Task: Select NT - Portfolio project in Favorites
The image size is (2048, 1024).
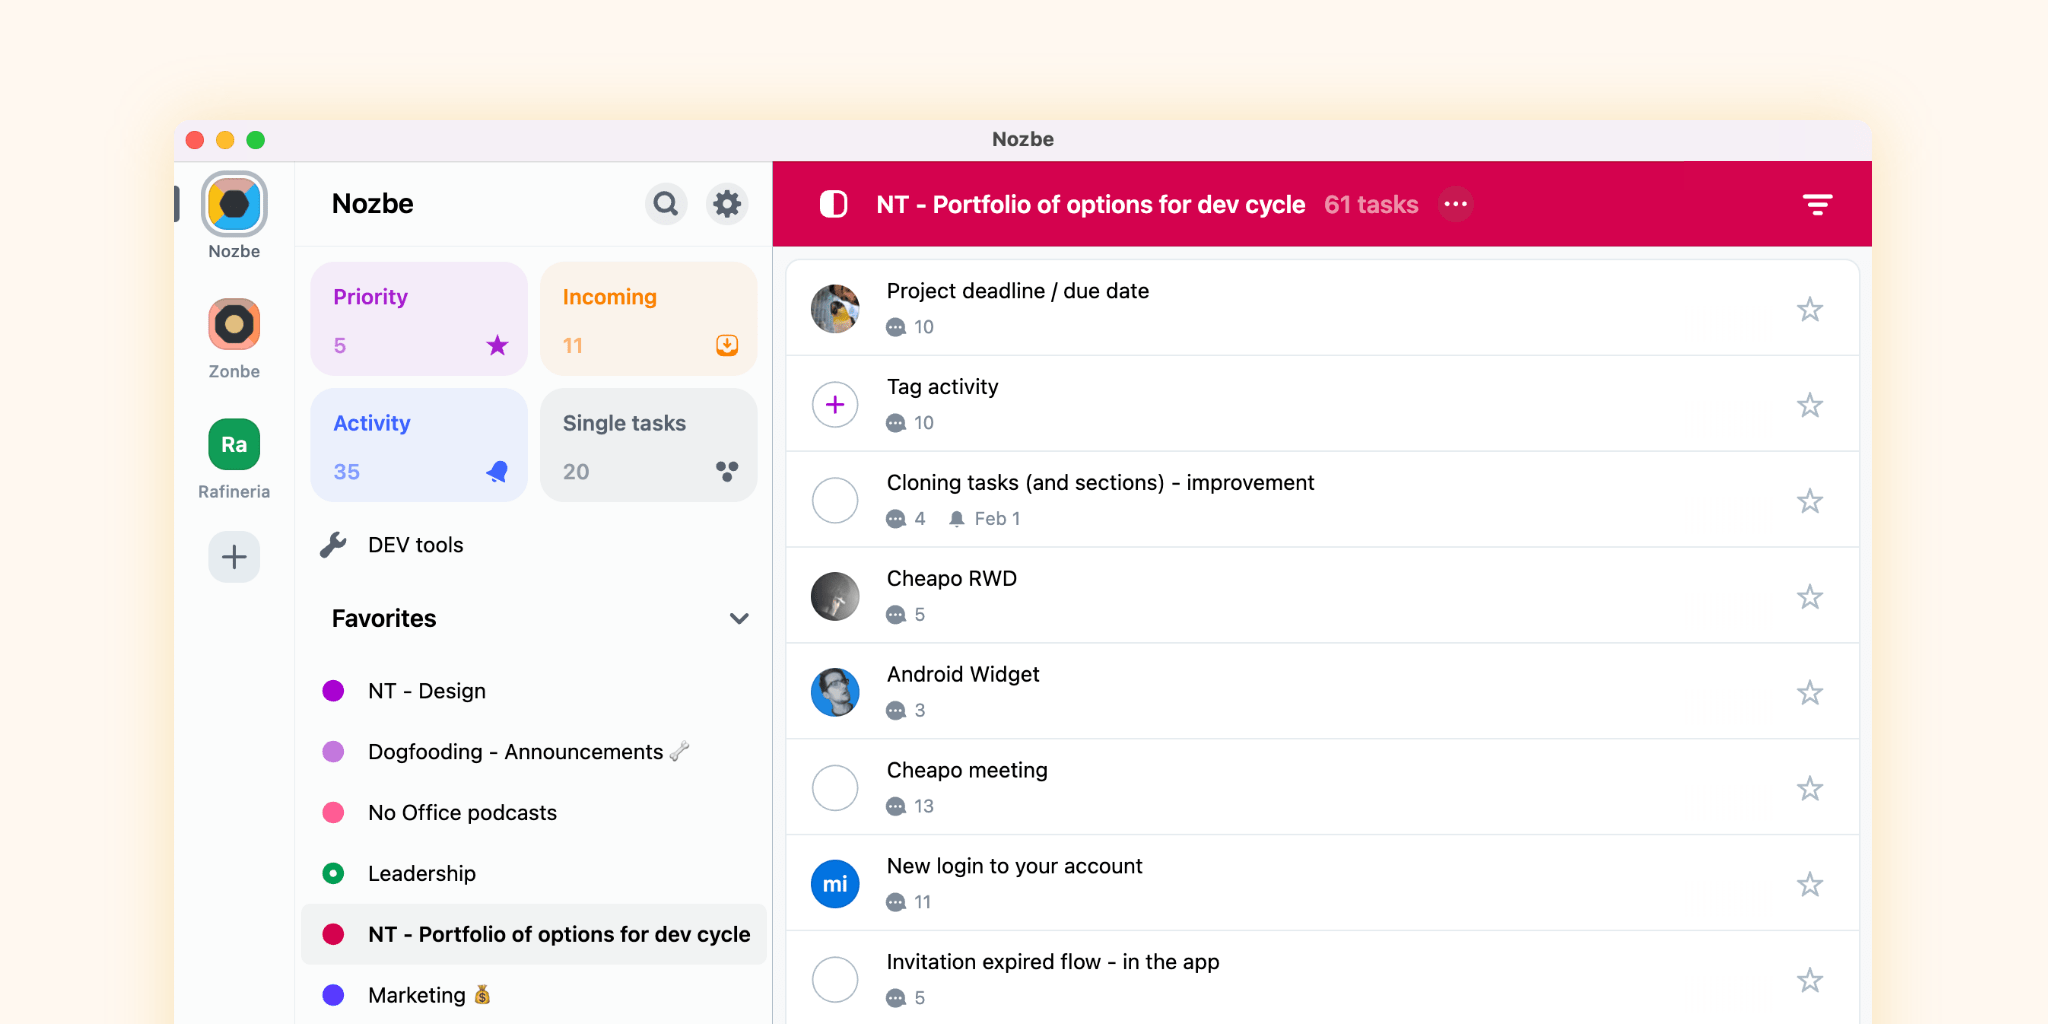Action: click(x=534, y=935)
